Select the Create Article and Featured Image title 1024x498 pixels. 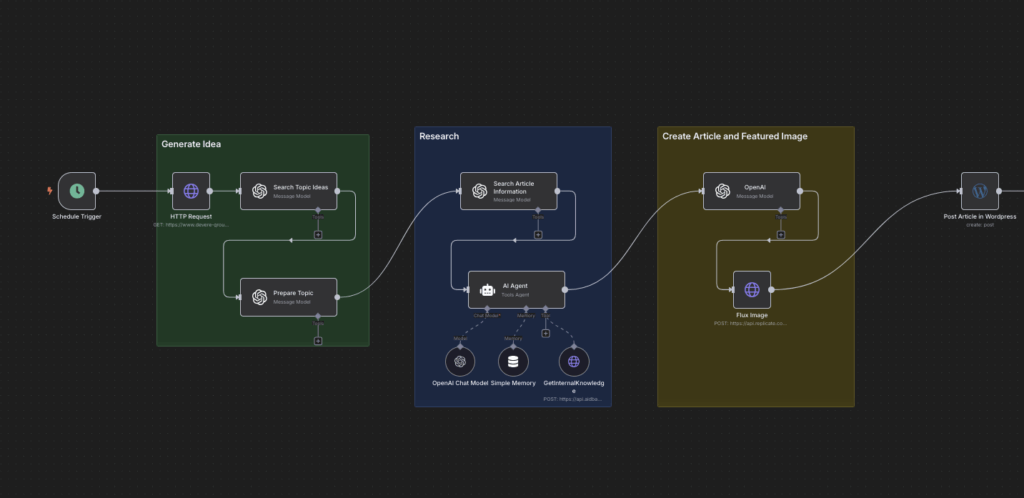pyautogui.click(x=735, y=136)
